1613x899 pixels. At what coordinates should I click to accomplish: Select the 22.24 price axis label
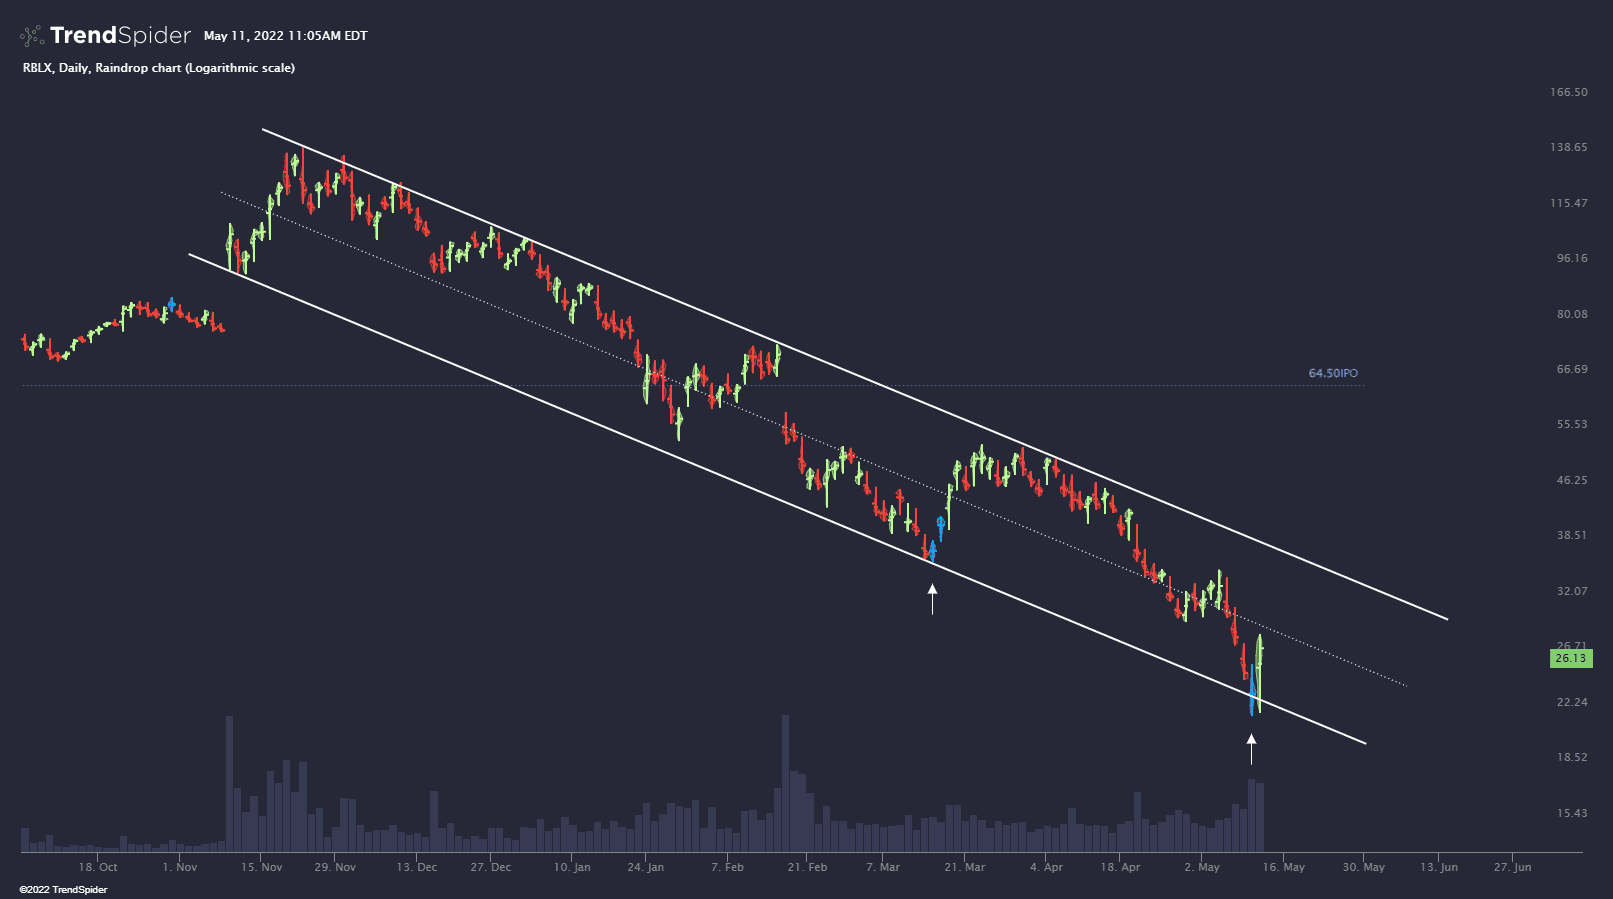1572,702
